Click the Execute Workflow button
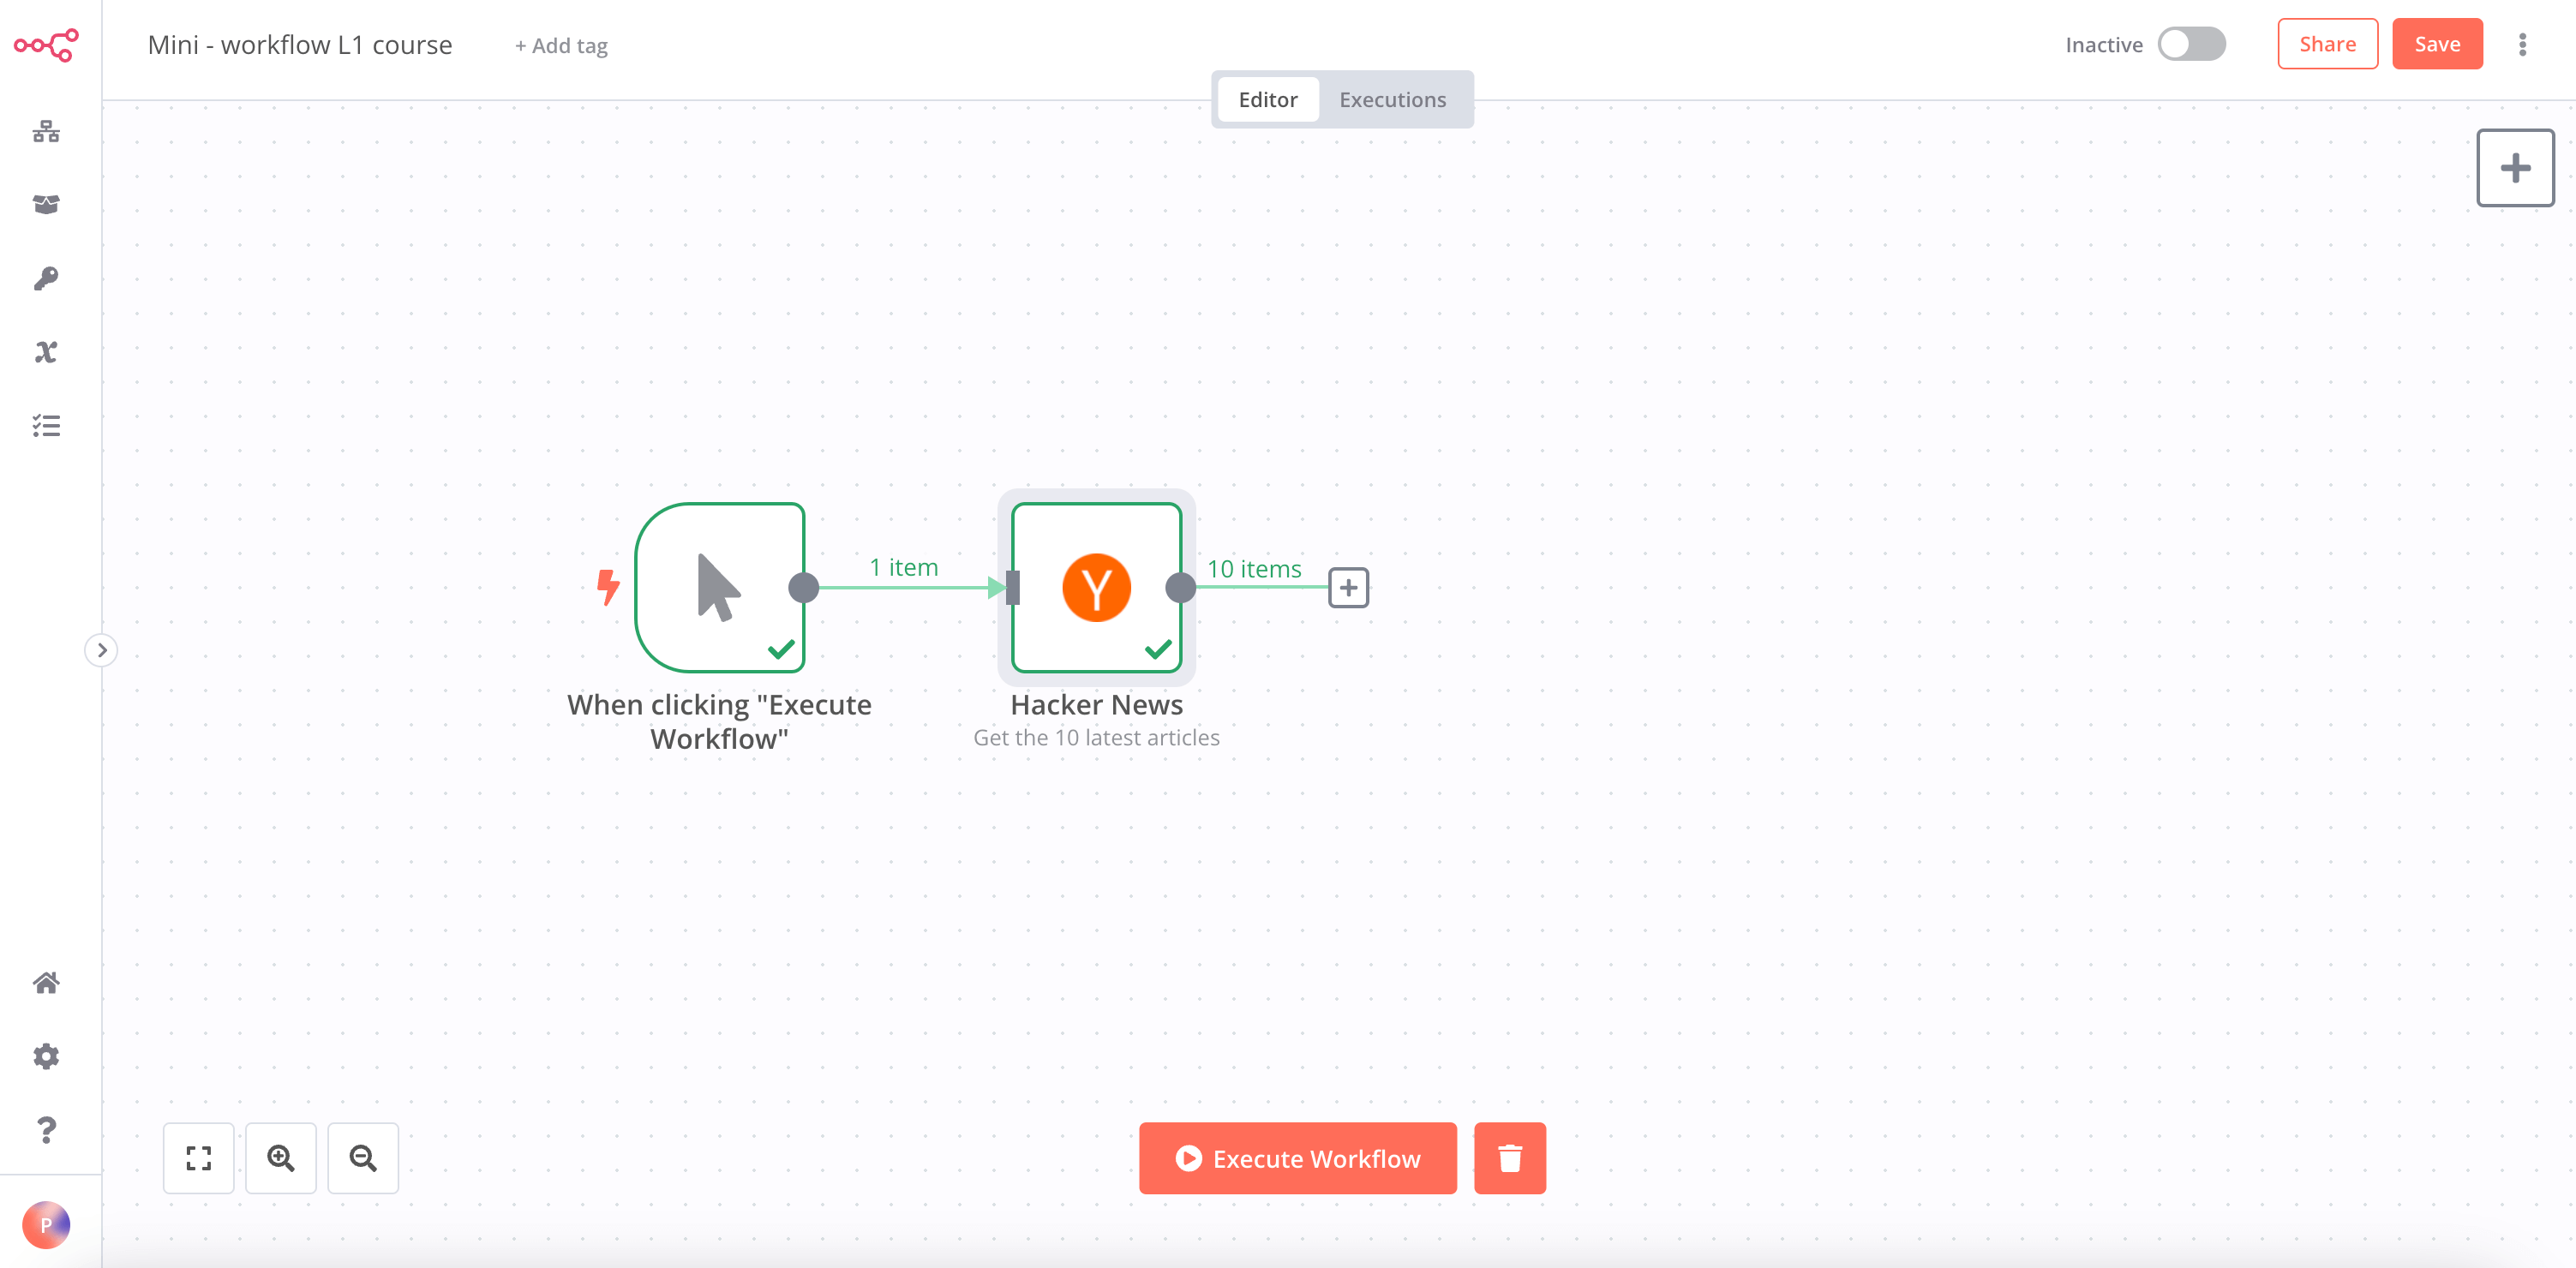 [1297, 1158]
